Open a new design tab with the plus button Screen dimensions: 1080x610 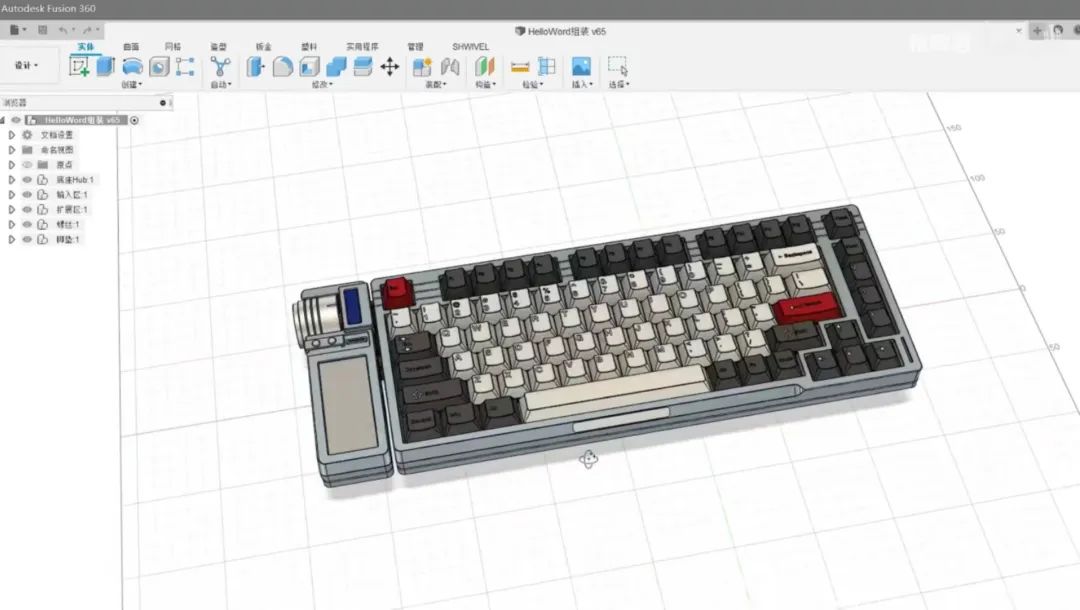[x=1037, y=30]
